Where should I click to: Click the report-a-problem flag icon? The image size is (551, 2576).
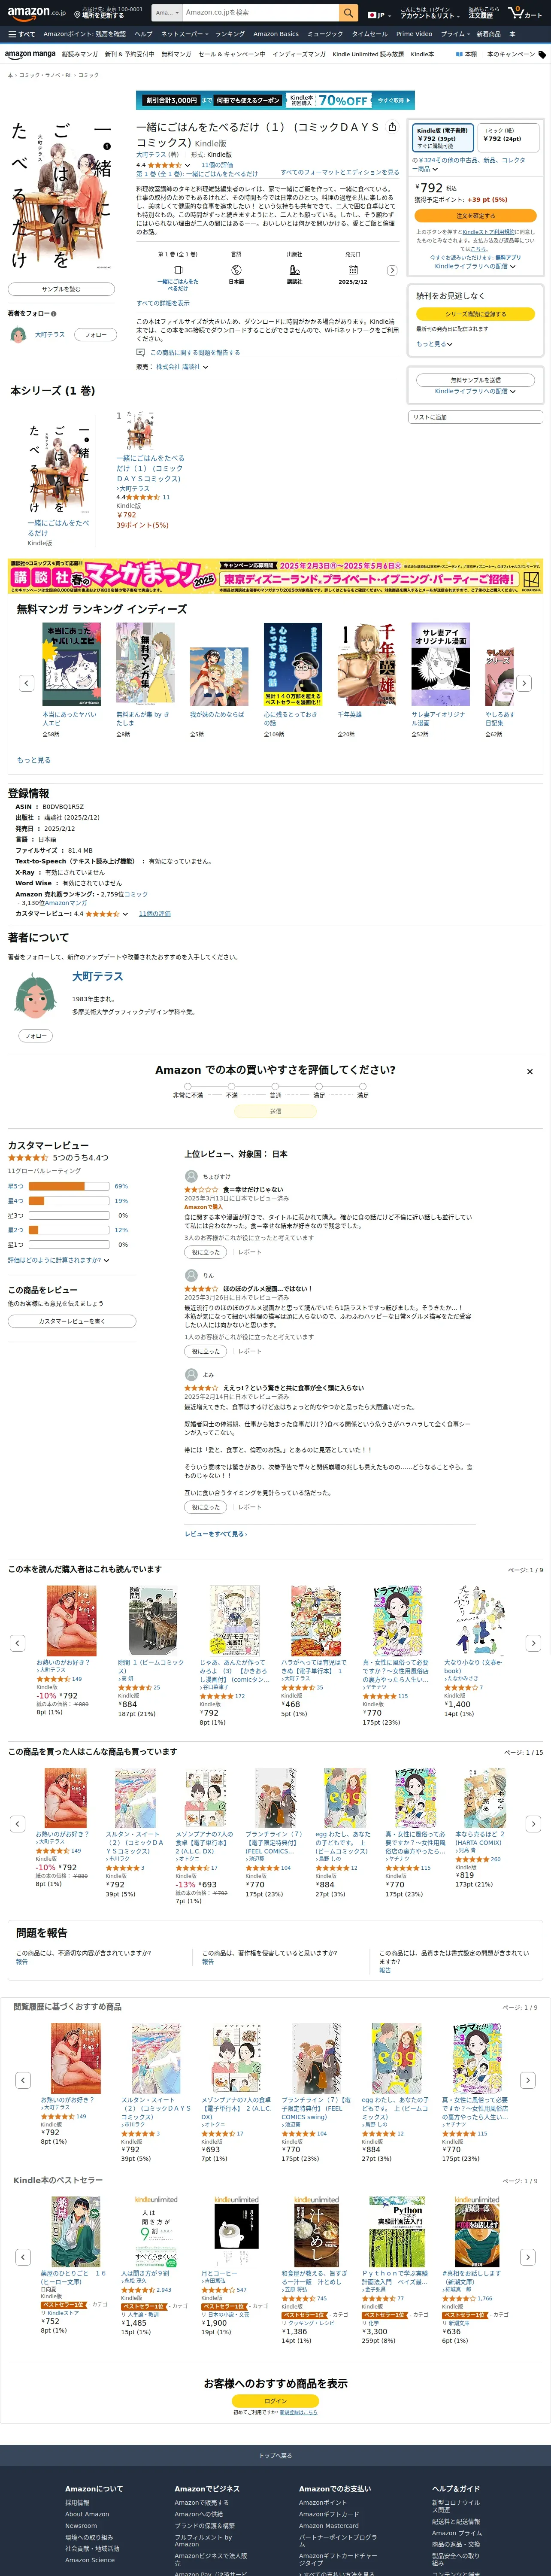[141, 352]
